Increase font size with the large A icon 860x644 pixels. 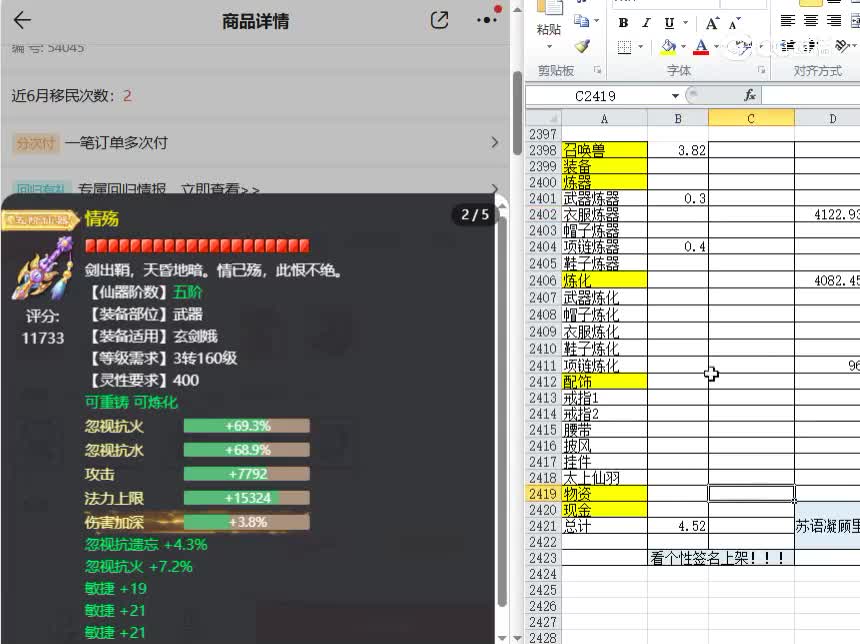713,22
